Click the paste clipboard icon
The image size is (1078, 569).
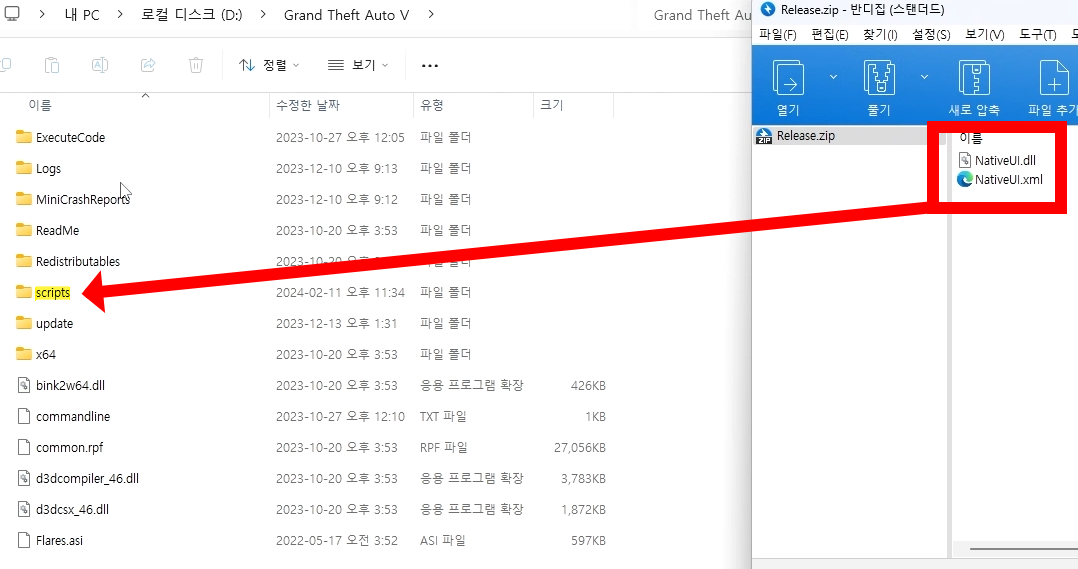coord(52,65)
